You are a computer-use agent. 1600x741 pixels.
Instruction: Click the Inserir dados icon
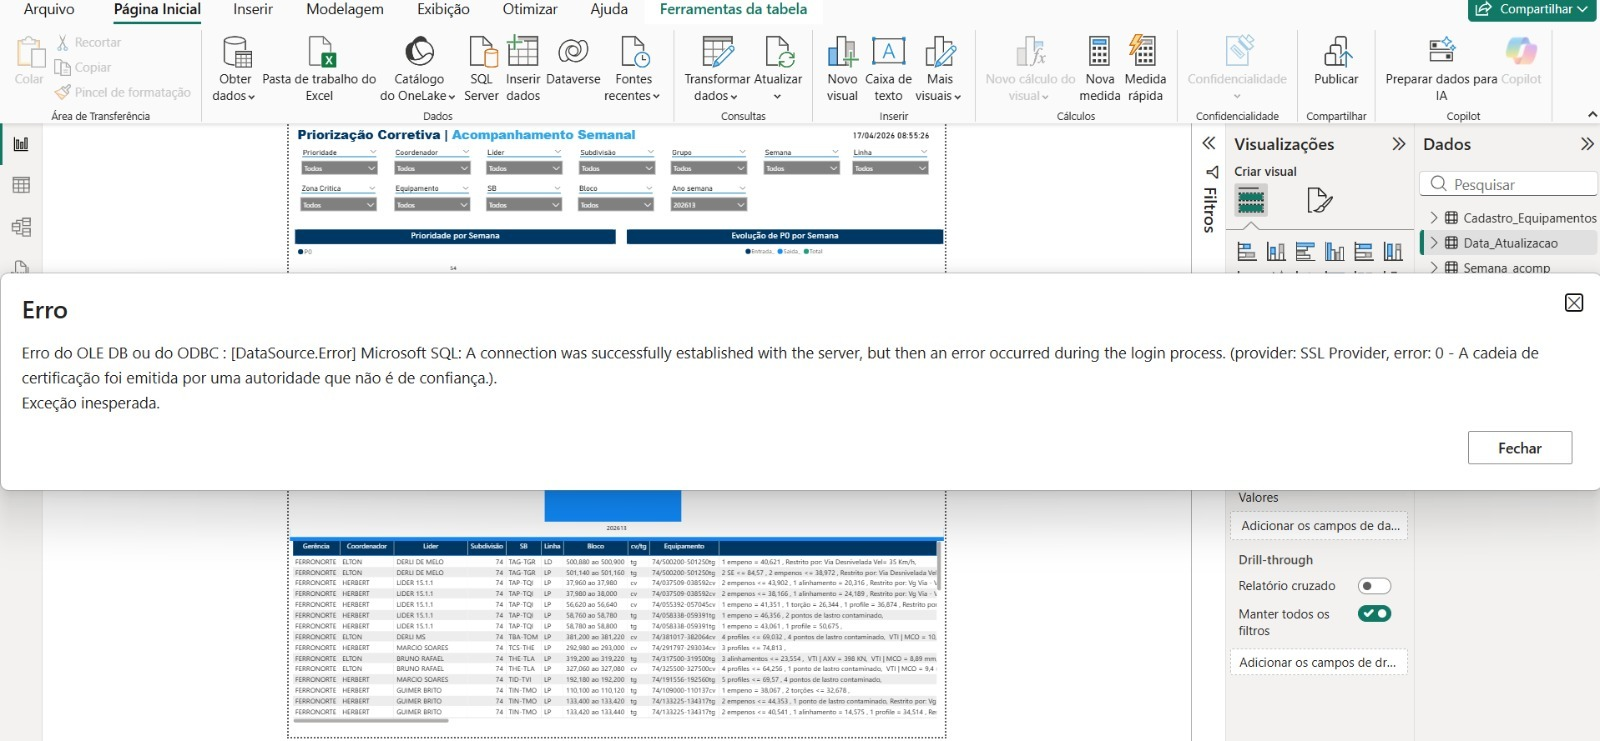point(523,52)
